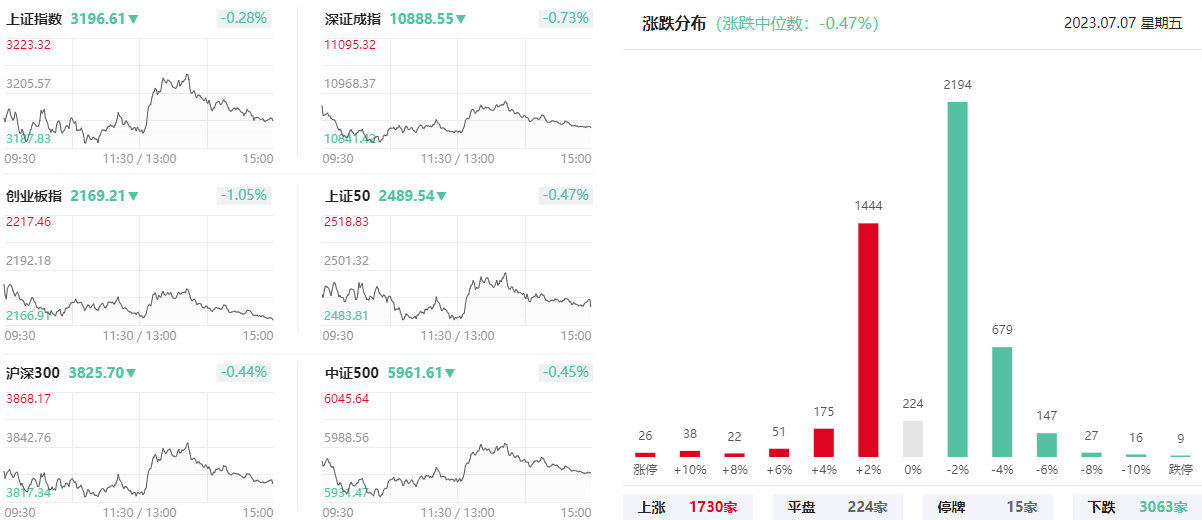Select the 平盘 224家 summary box
This screenshot has width=1202, height=520.
[x=838, y=507]
